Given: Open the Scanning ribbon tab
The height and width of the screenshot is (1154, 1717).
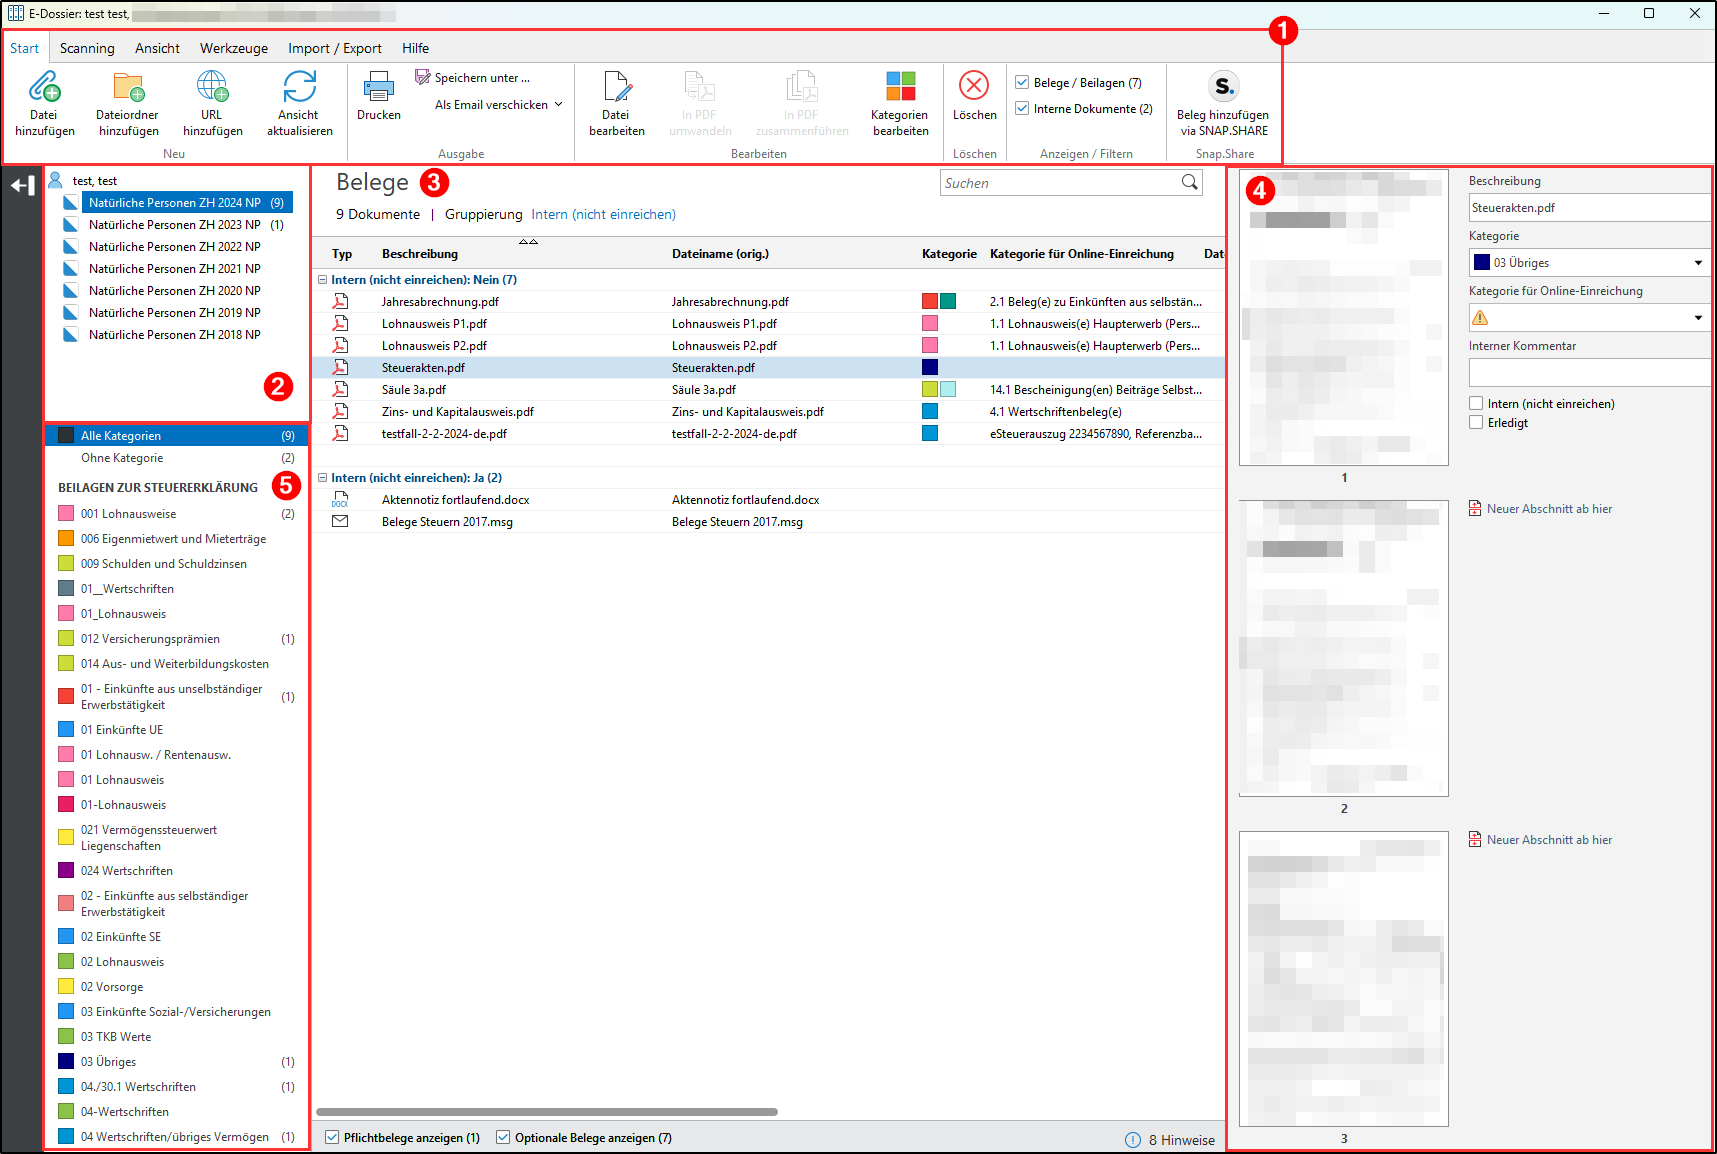Looking at the screenshot, I should 87,48.
